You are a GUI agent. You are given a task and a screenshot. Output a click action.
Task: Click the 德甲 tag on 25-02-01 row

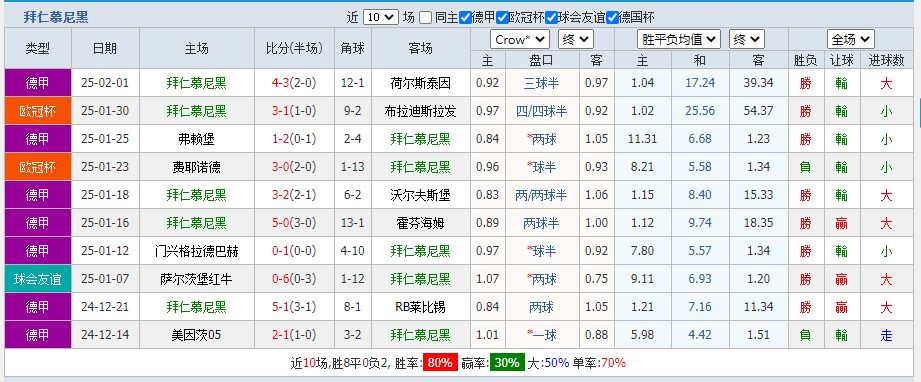pyautogui.click(x=38, y=83)
